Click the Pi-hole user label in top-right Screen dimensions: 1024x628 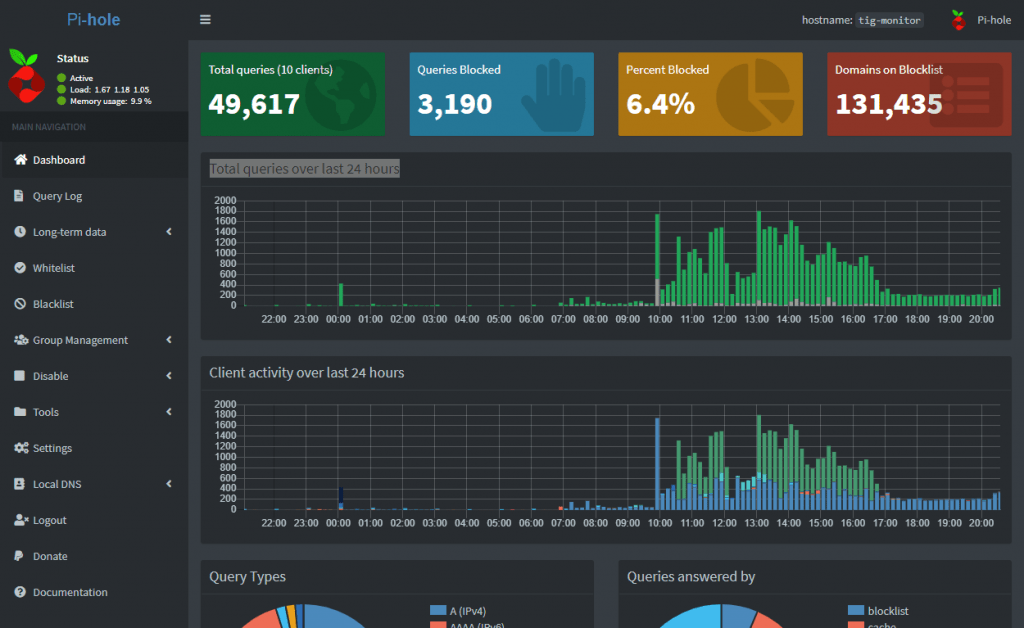(x=993, y=20)
